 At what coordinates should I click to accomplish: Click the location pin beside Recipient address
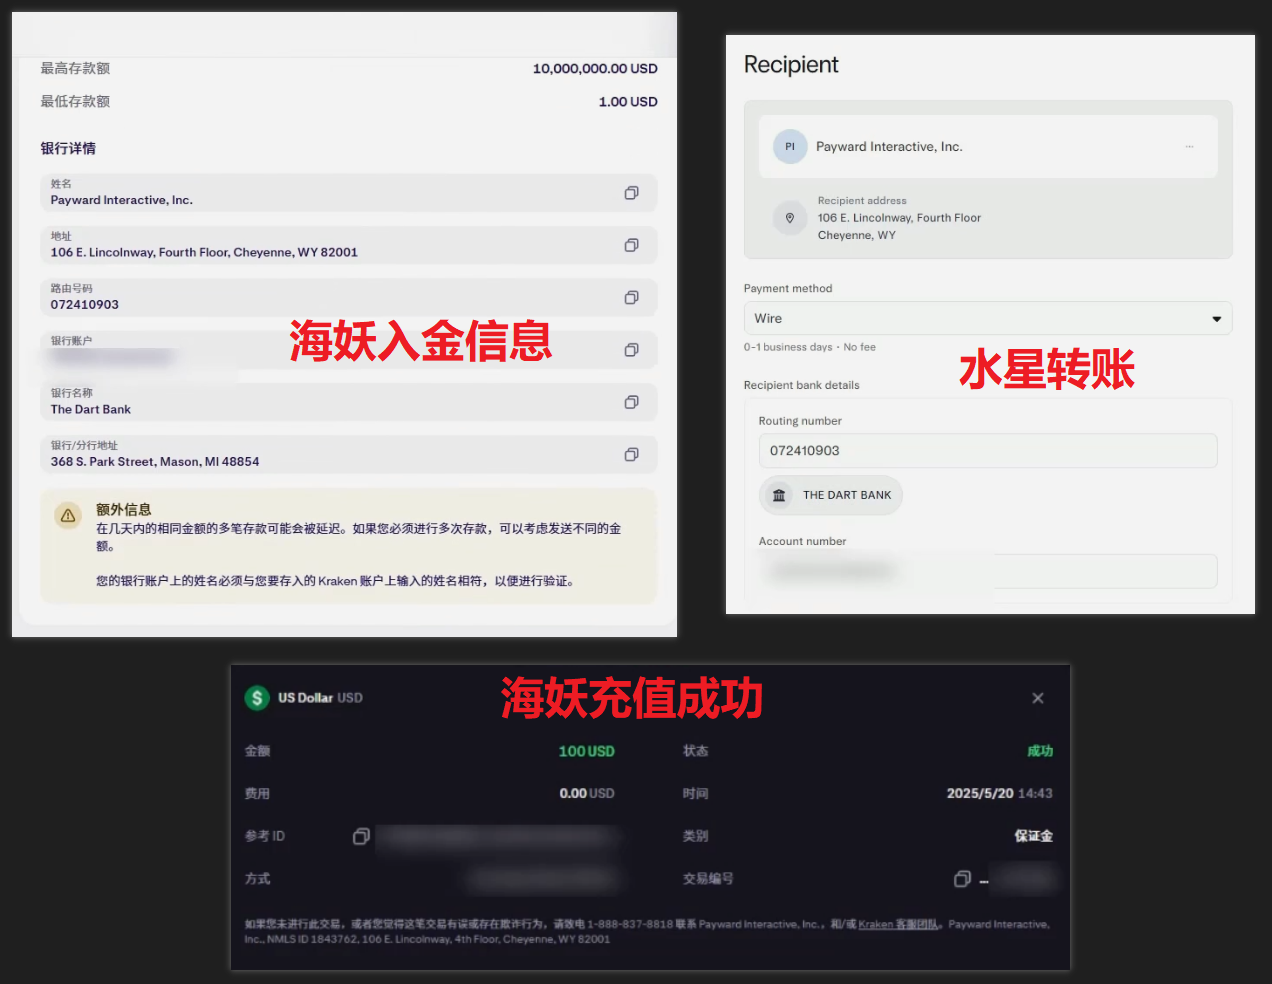(790, 218)
